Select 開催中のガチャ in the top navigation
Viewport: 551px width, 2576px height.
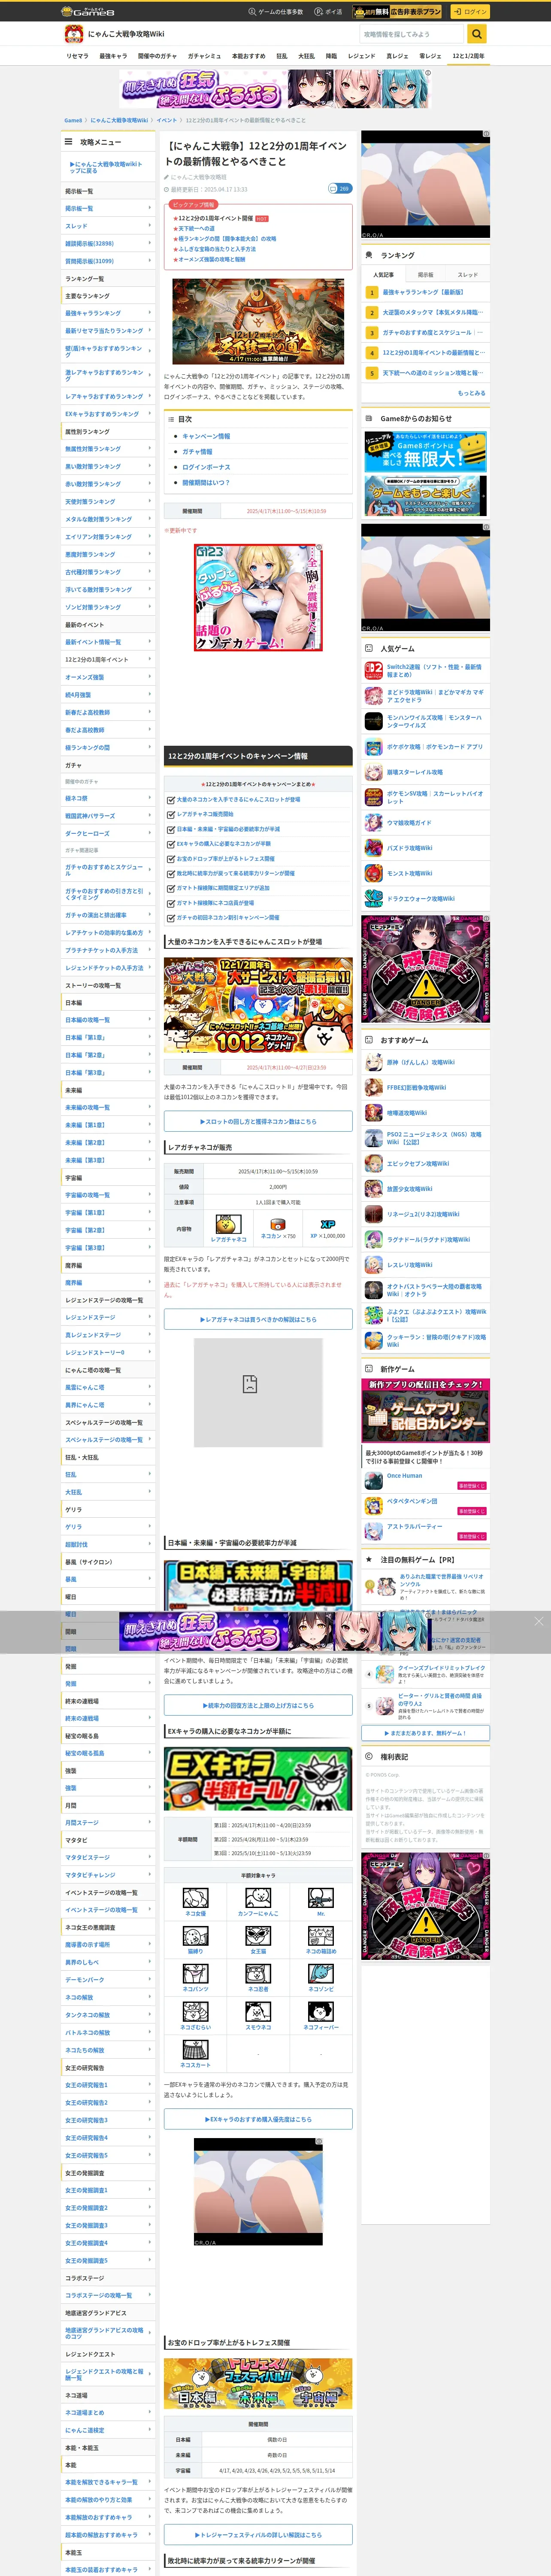point(157,56)
